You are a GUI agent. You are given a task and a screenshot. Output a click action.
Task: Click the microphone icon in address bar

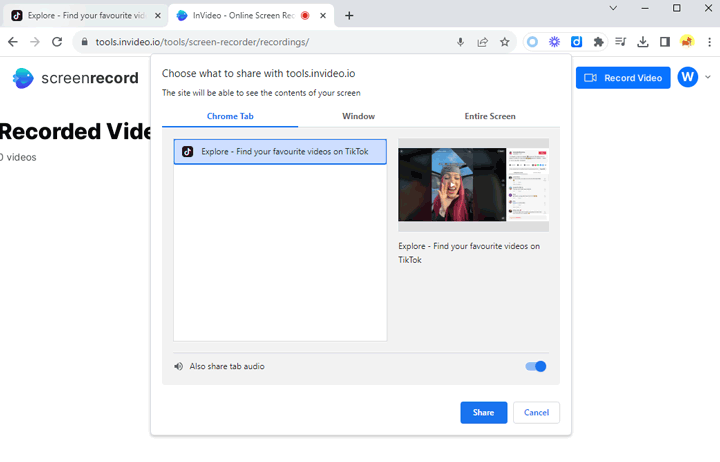(x=461, y=42)
